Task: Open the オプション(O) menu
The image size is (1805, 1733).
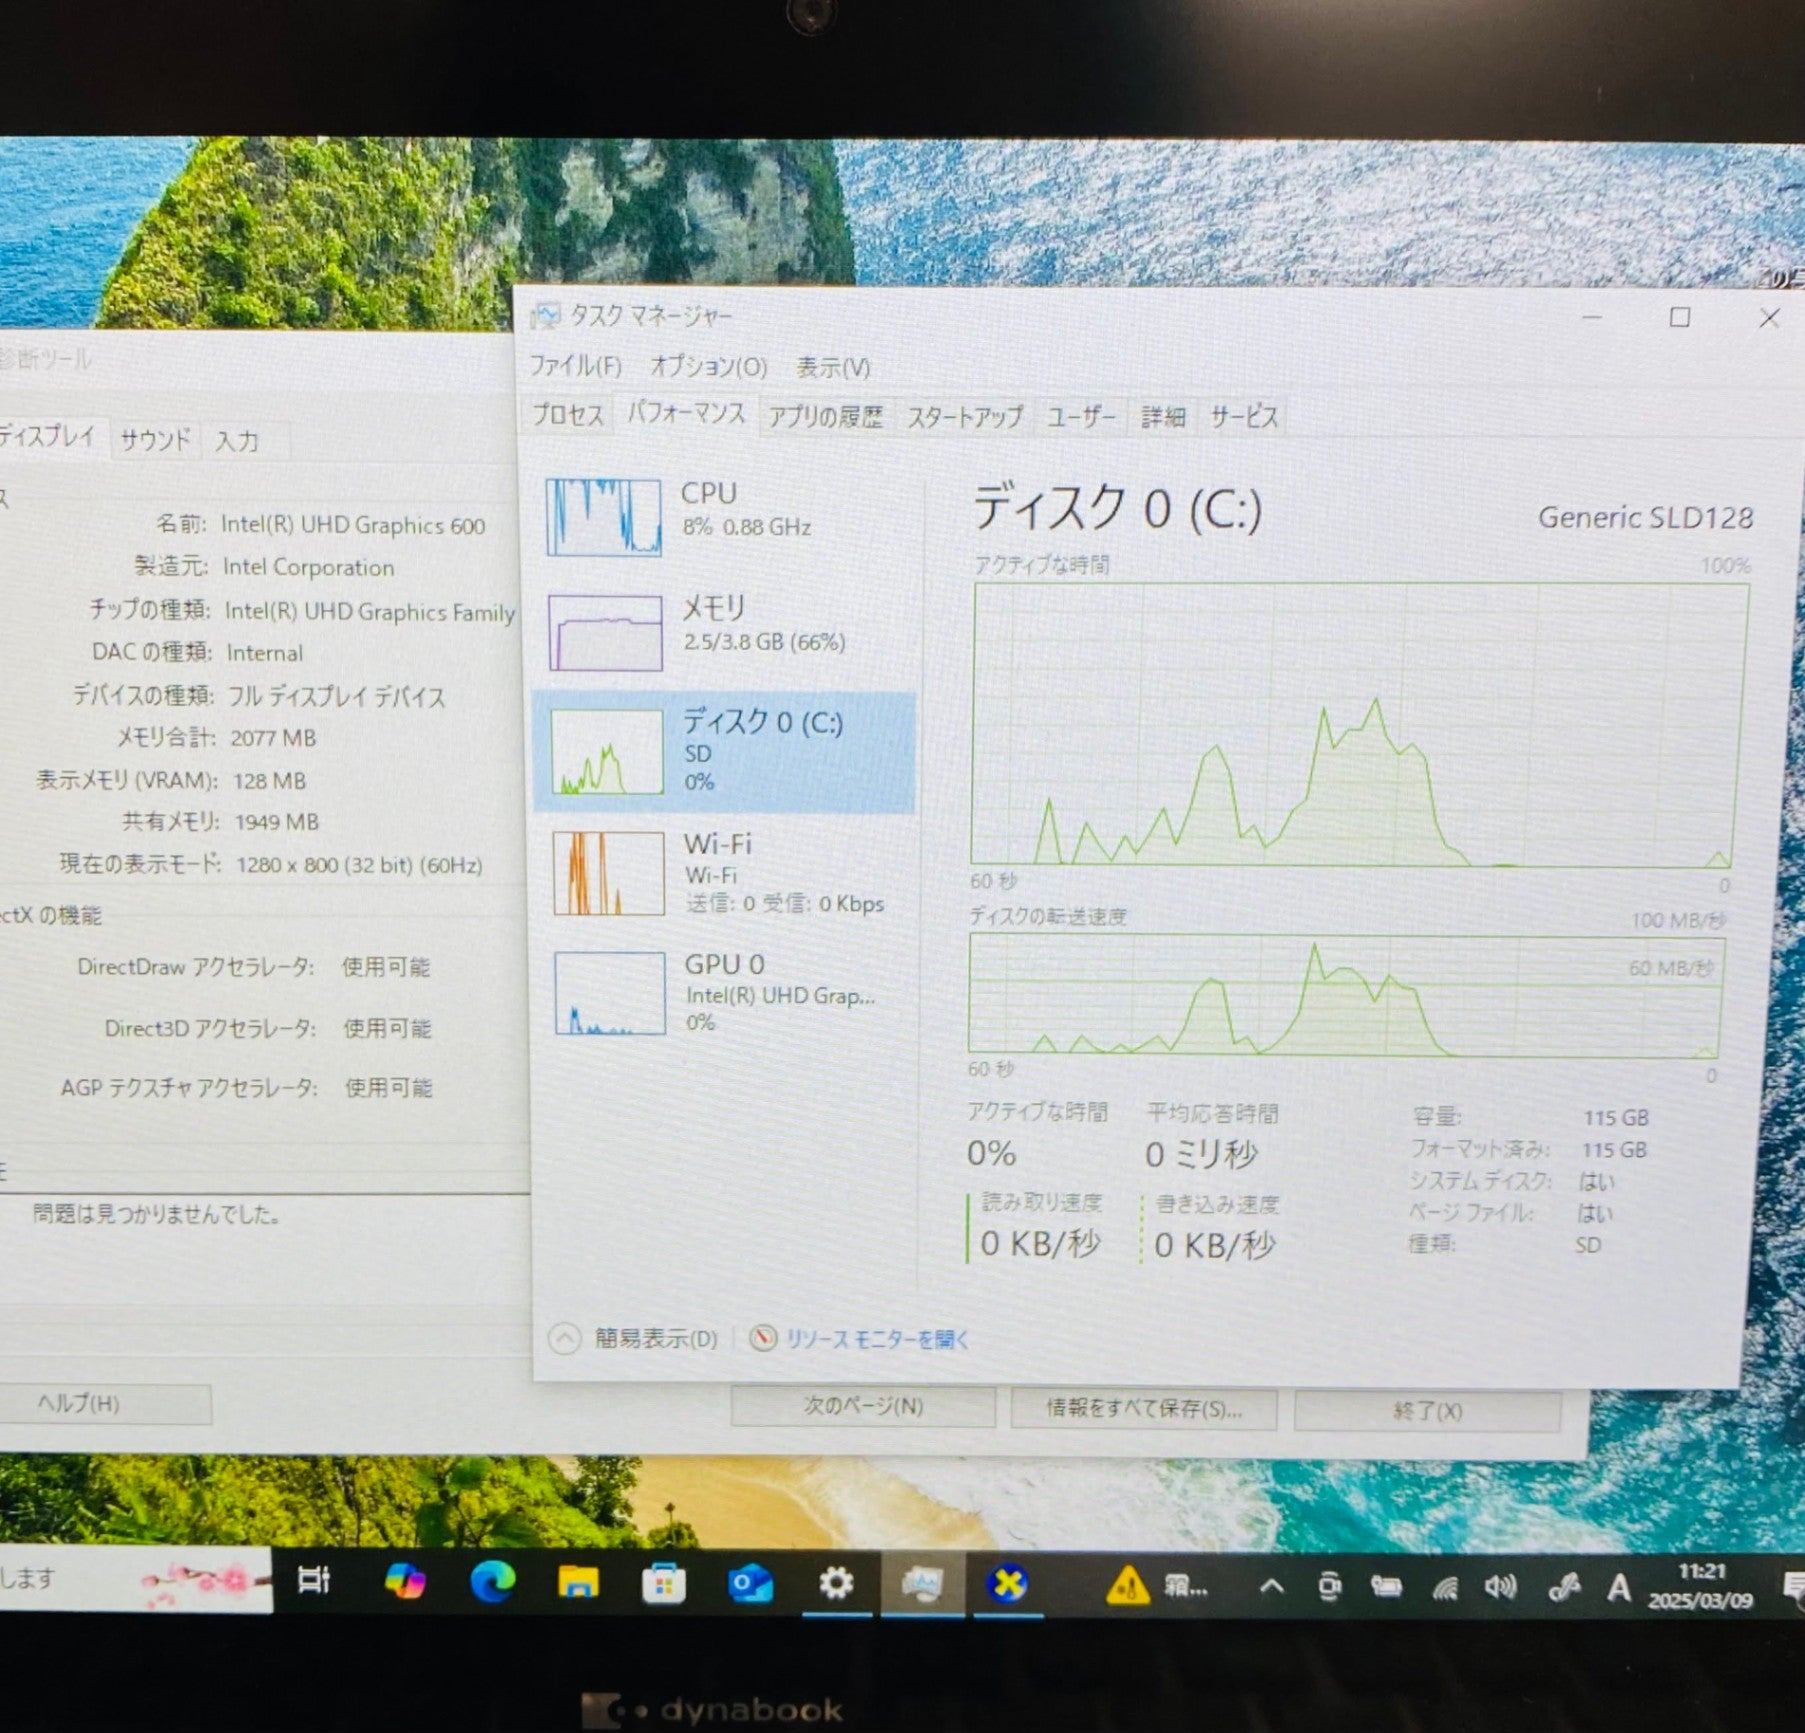Action: (x=708, y=367)
